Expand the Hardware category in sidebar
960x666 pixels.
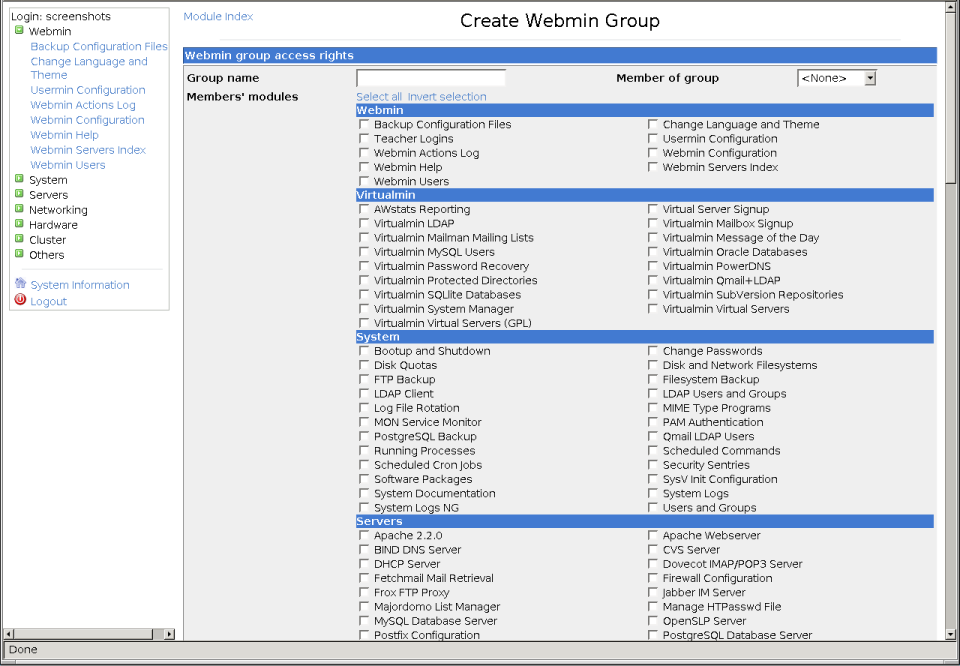tap(19, 223)
